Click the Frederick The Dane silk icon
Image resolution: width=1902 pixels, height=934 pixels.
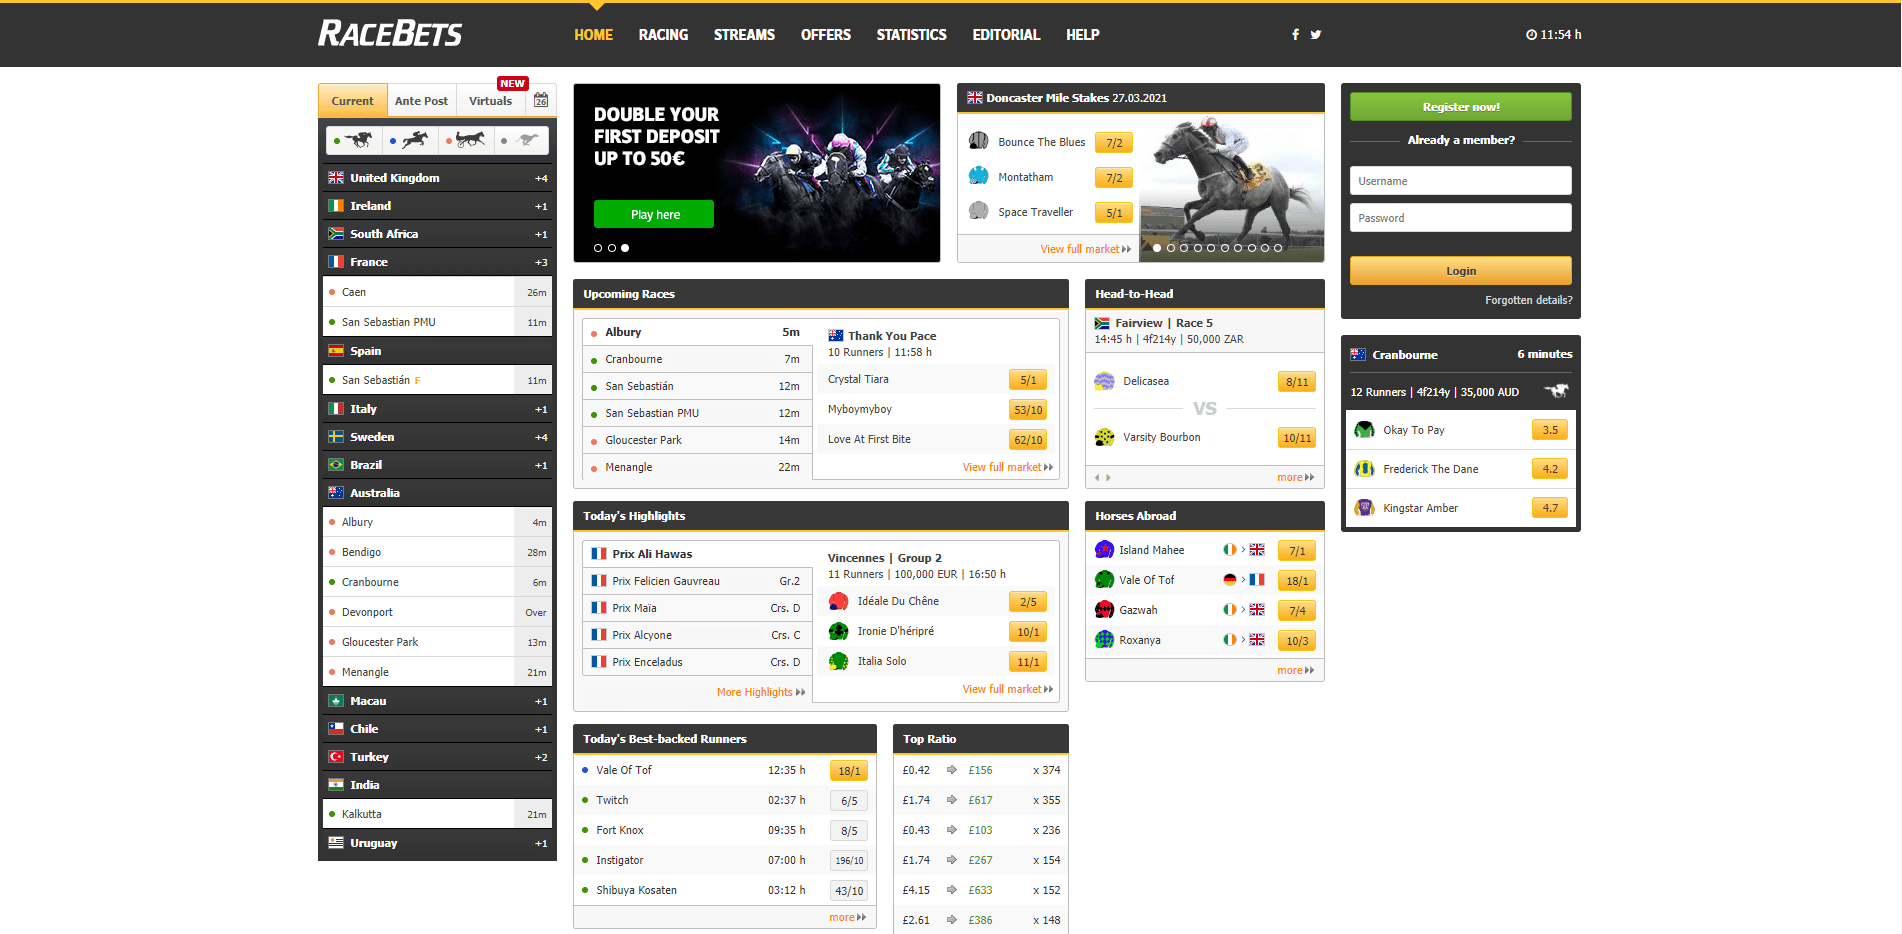coord(1364,469)
